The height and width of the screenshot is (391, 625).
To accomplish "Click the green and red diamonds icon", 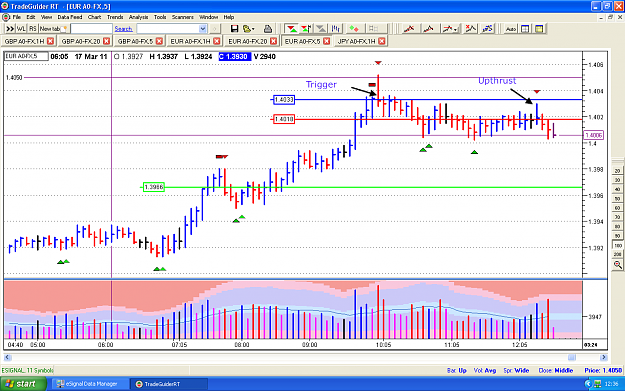I will (354, 29).
